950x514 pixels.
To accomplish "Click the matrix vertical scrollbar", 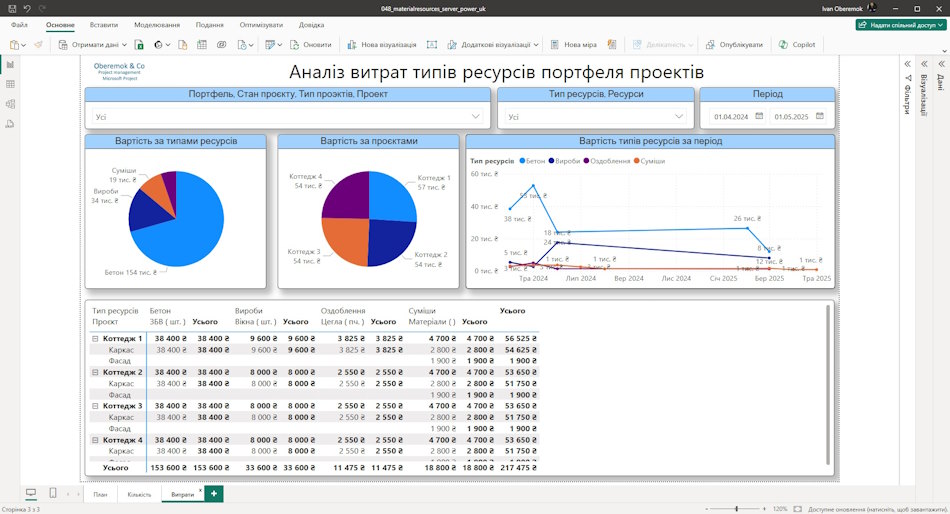I will coord(828,384).
